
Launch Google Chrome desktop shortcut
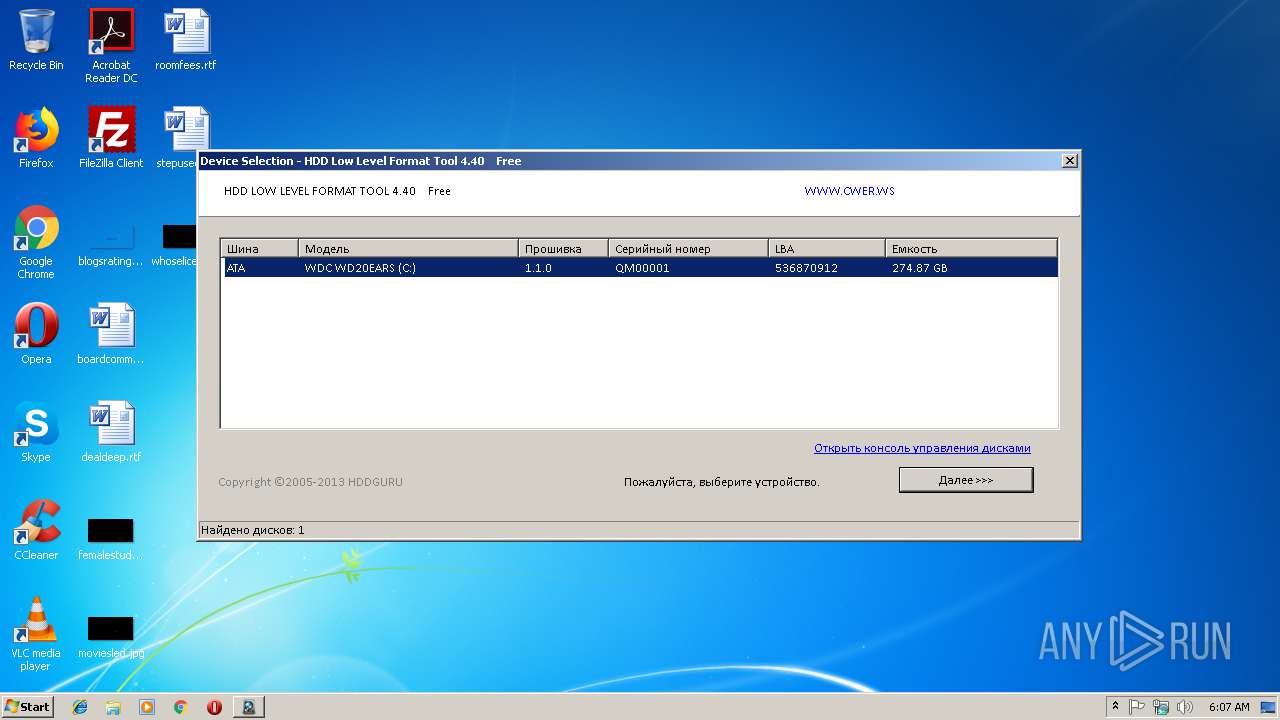(36, 242)
